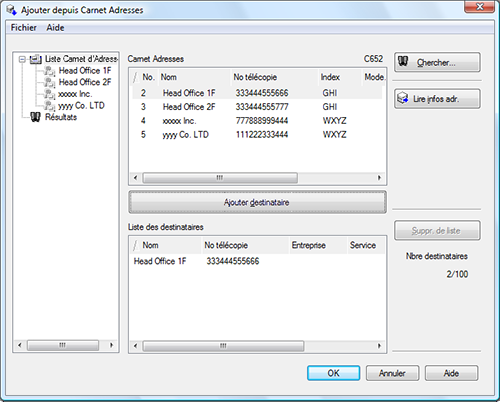Click 333444555666 in the recipient list
This screenshot has width=500, height=402.
233,261
